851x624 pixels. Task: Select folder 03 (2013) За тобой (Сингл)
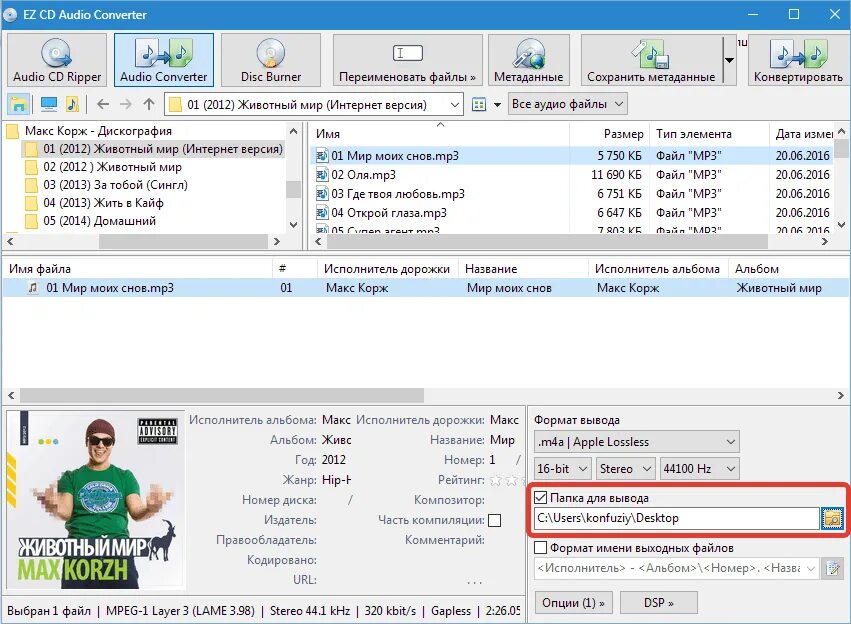pos(115,184)
